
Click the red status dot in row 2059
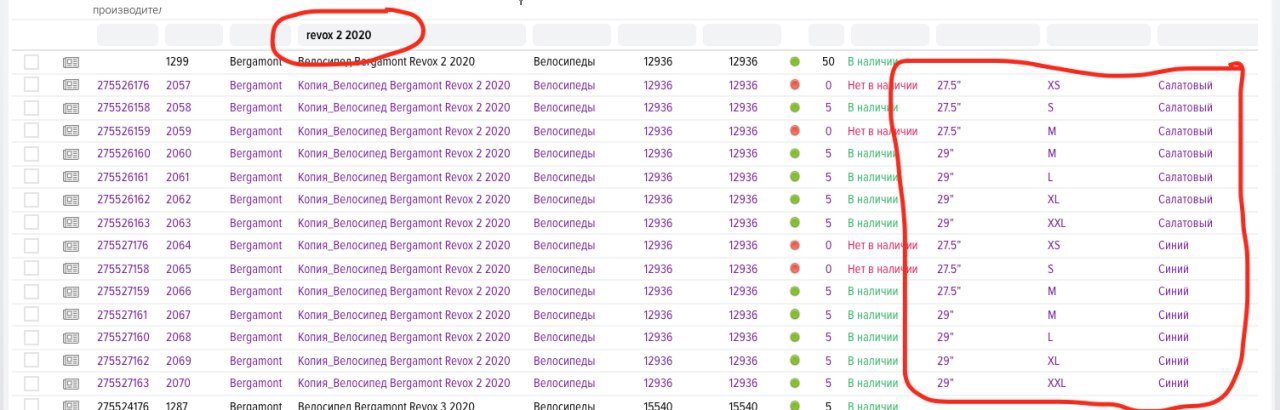click(795, 131)
